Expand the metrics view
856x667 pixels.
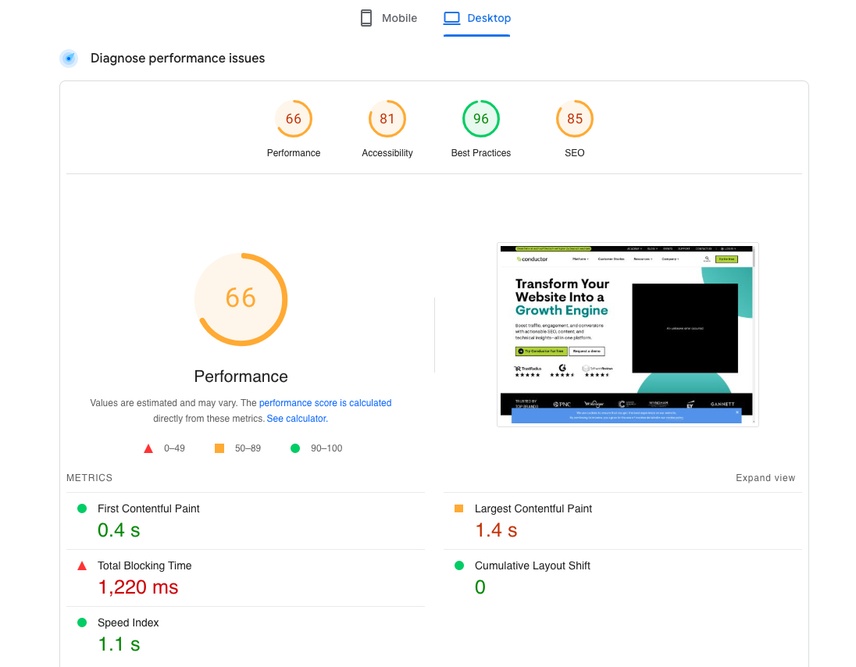(x=765, y=478)
